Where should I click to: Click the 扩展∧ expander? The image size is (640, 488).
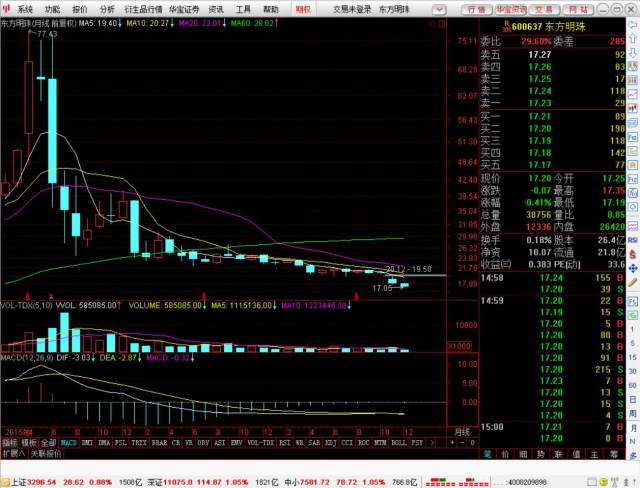14,453
